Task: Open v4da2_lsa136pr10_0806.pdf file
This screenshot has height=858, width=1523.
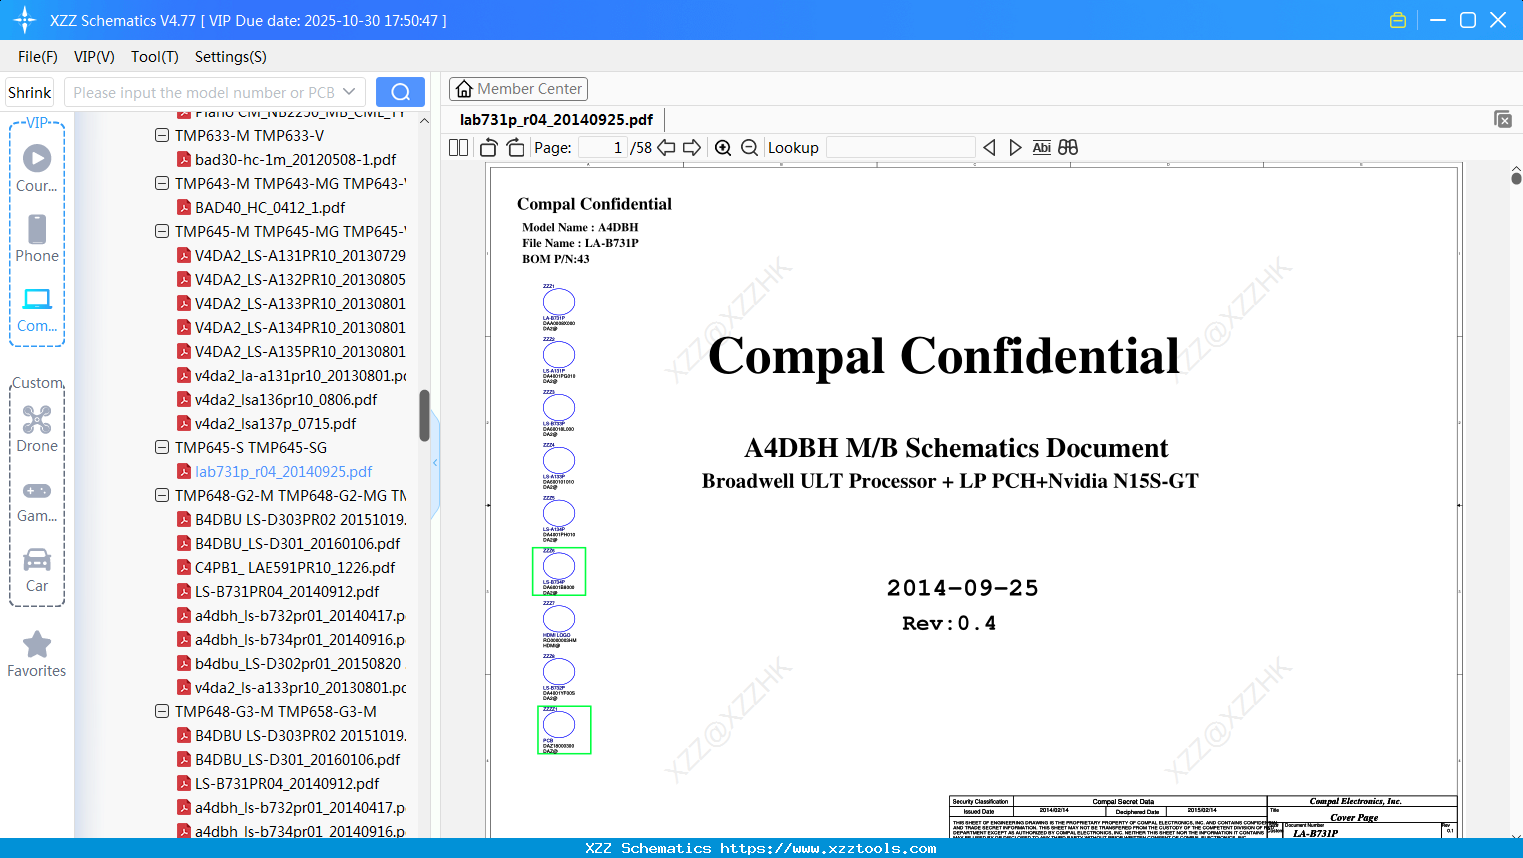Action: (286, 399)
